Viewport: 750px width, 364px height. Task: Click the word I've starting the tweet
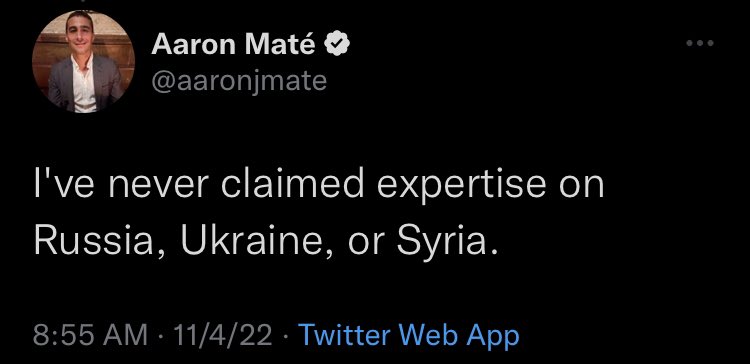point(65,185)
